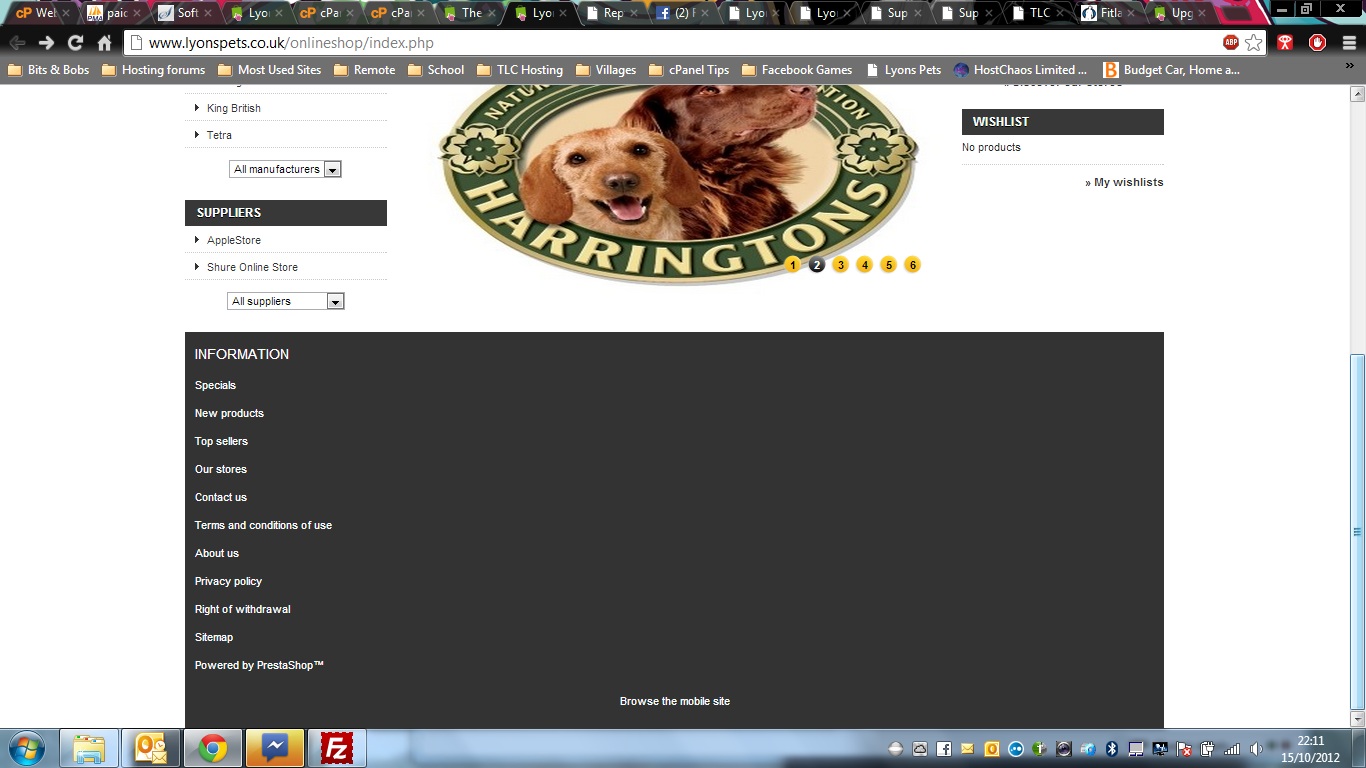Expand the Remote bookmark folder
Viewport: 1366px width, 768px height.
(x=364, y=70)
